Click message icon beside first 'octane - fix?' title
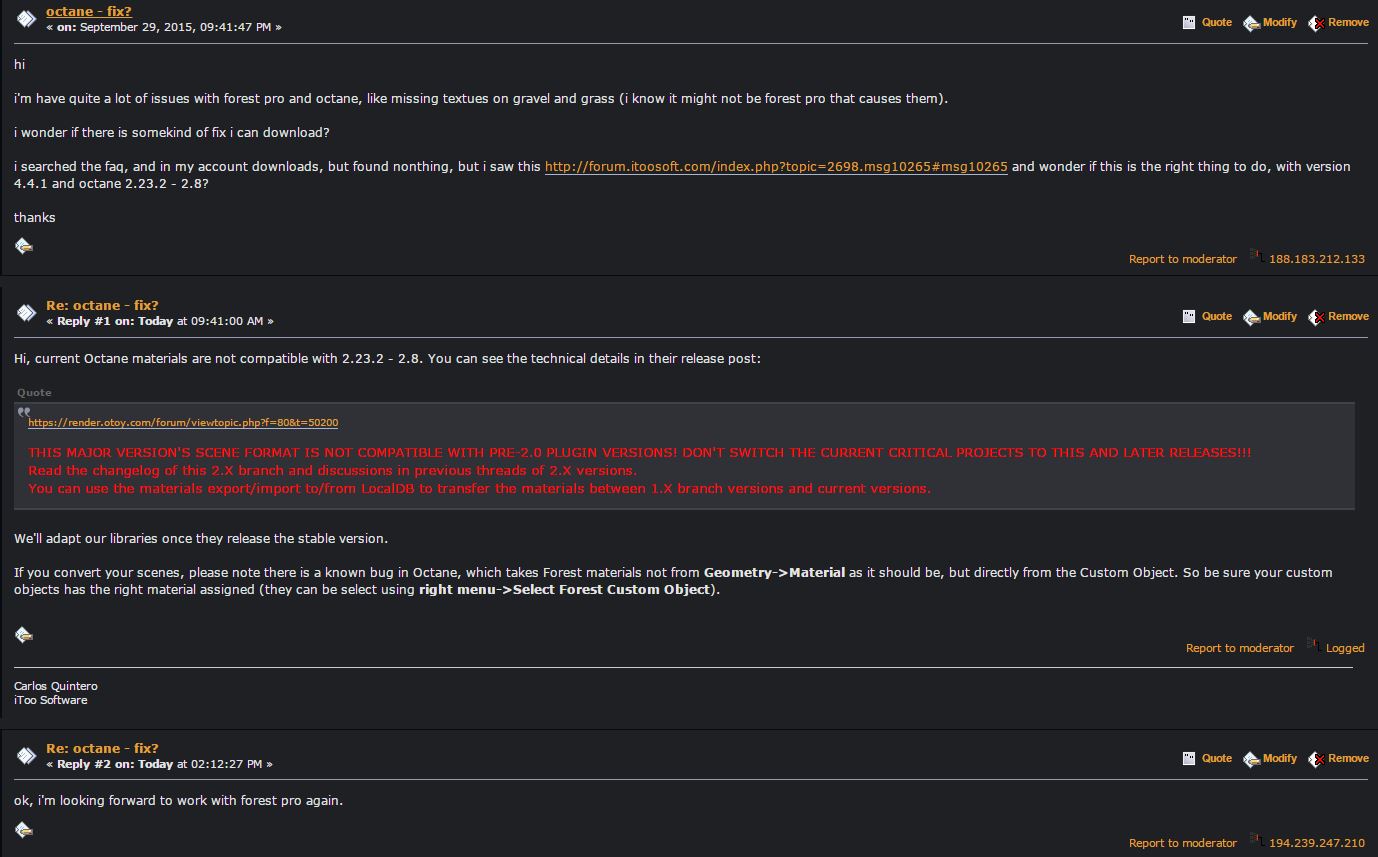 [27, 19]
